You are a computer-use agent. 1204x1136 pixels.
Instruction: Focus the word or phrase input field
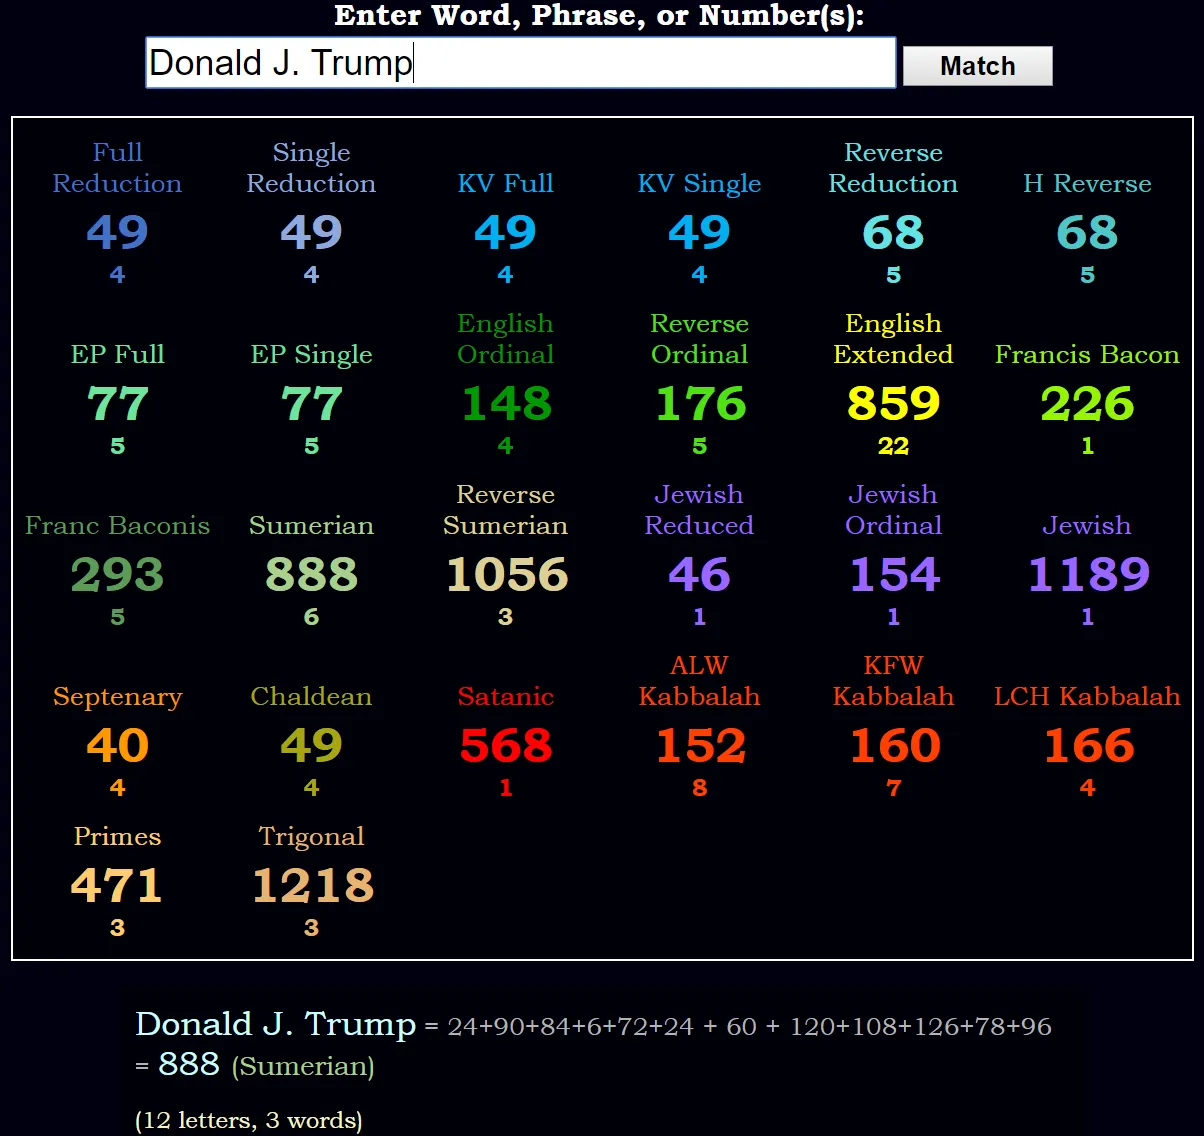520,63
